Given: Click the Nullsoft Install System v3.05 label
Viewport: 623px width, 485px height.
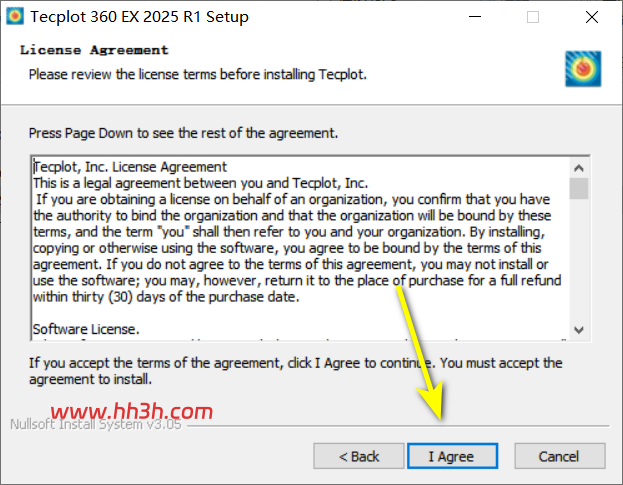Looking at the screenshot, I should 96,424.
